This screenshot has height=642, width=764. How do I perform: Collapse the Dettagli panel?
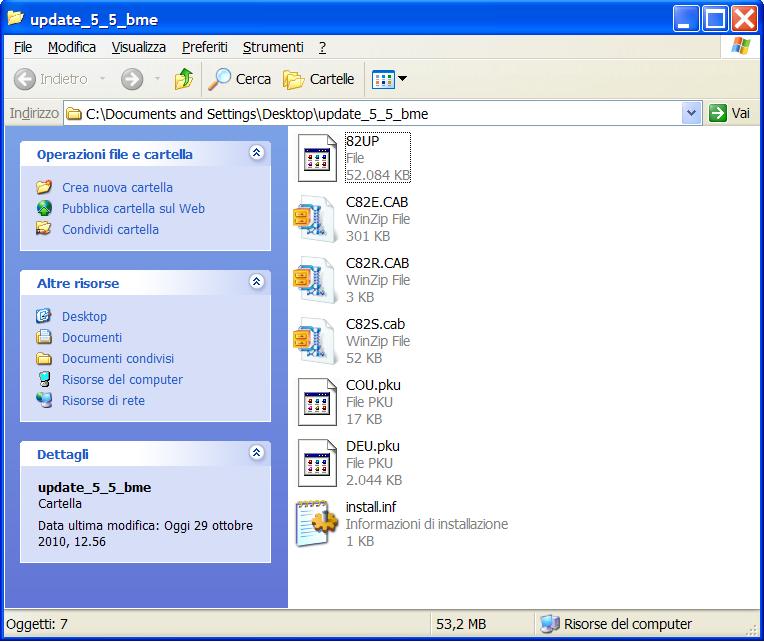click(256, 453)
